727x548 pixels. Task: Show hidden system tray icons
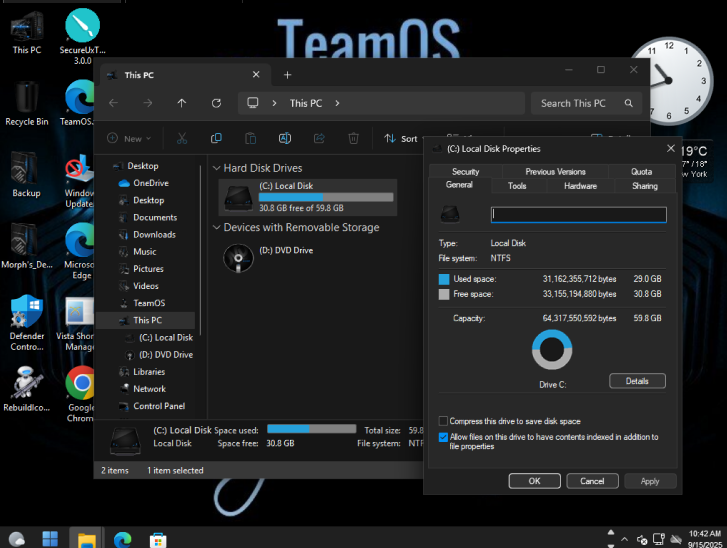(x=625, y=539)
